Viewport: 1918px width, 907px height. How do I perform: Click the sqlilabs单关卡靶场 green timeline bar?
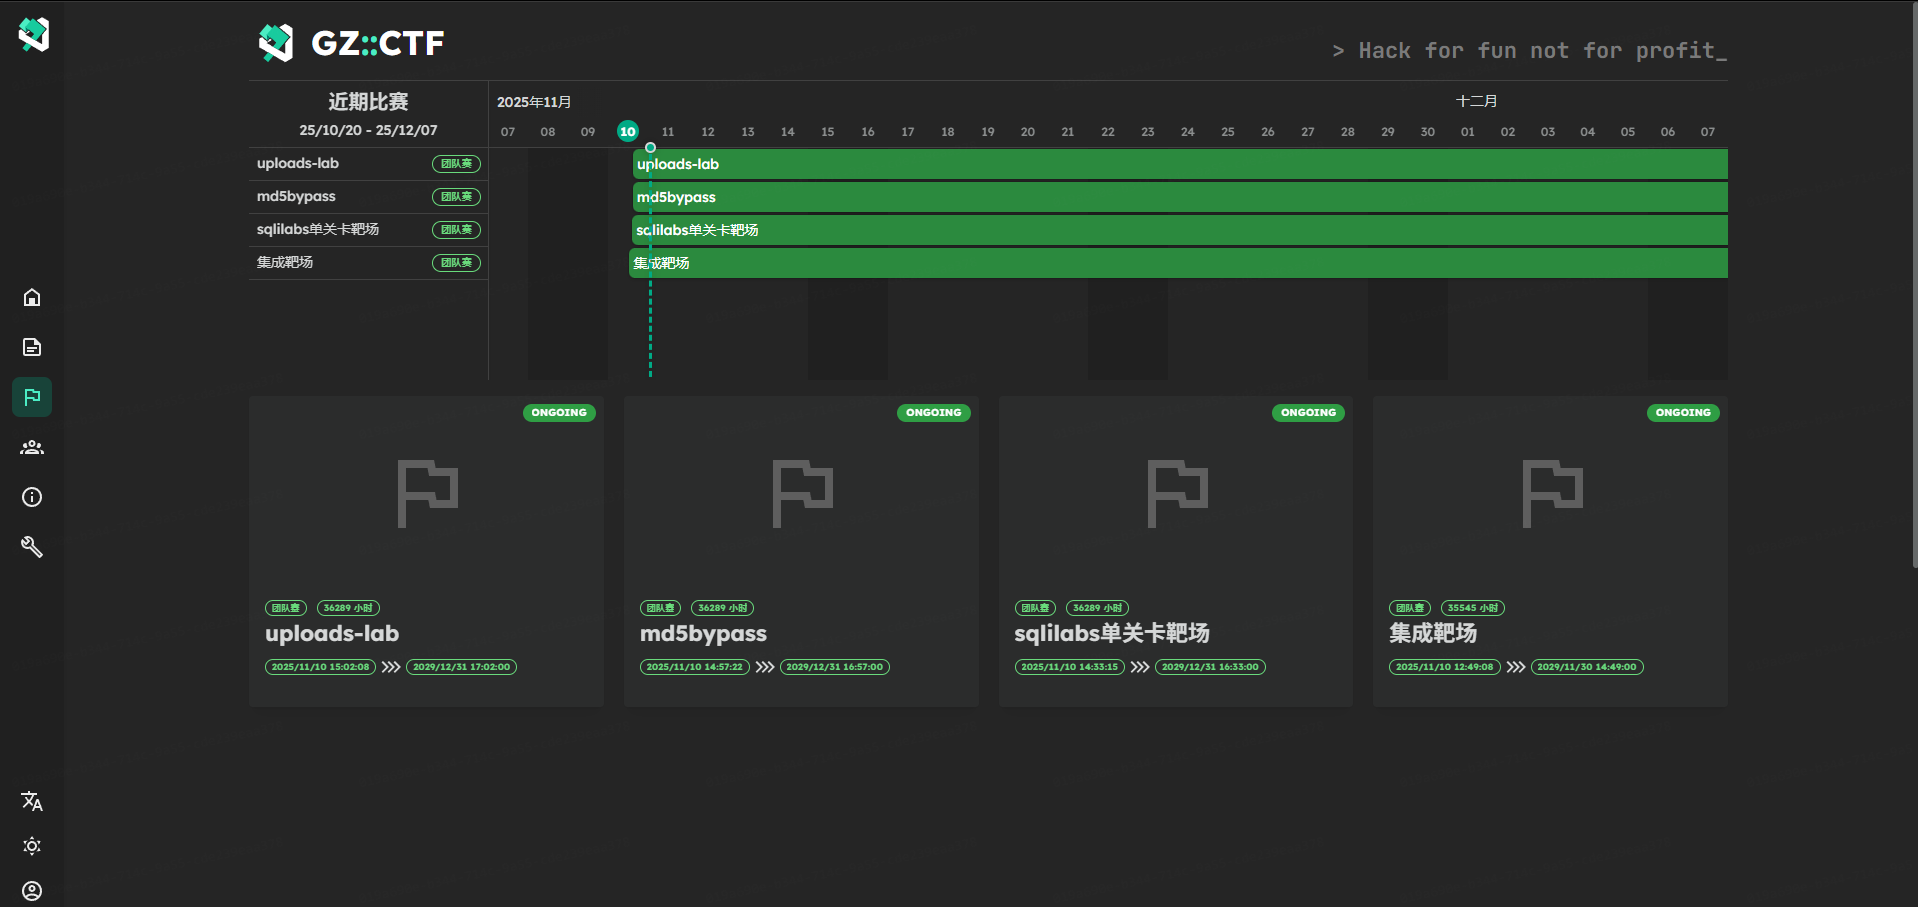1180,230
